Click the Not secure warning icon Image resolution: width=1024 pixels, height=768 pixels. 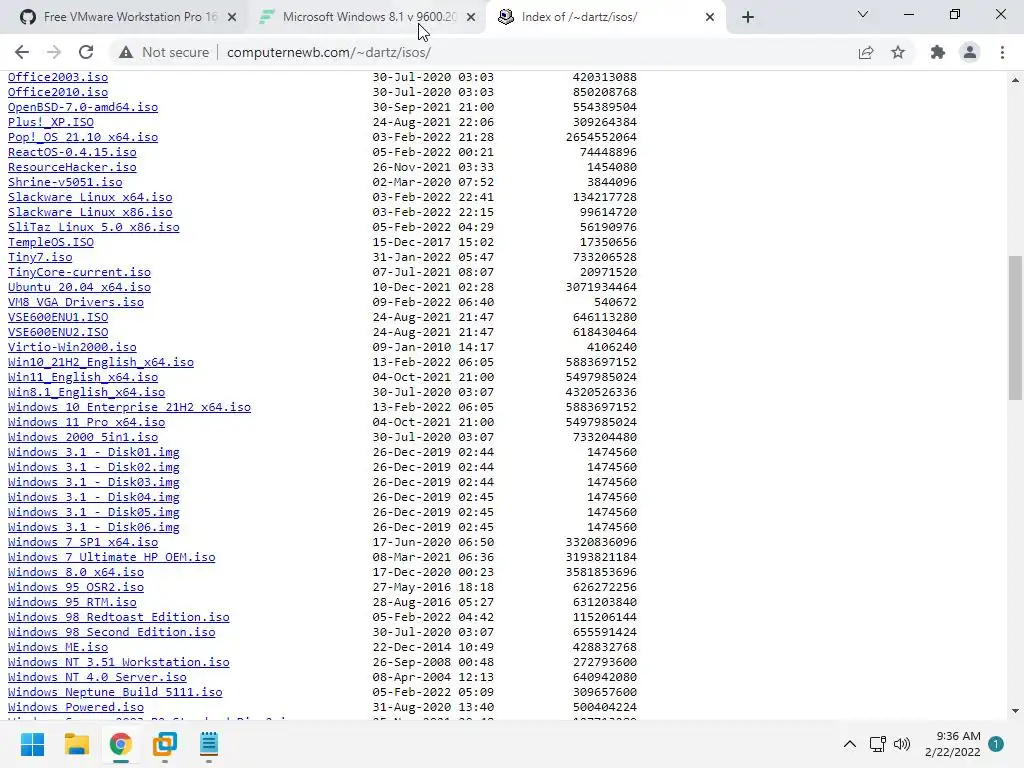point(126,52)
